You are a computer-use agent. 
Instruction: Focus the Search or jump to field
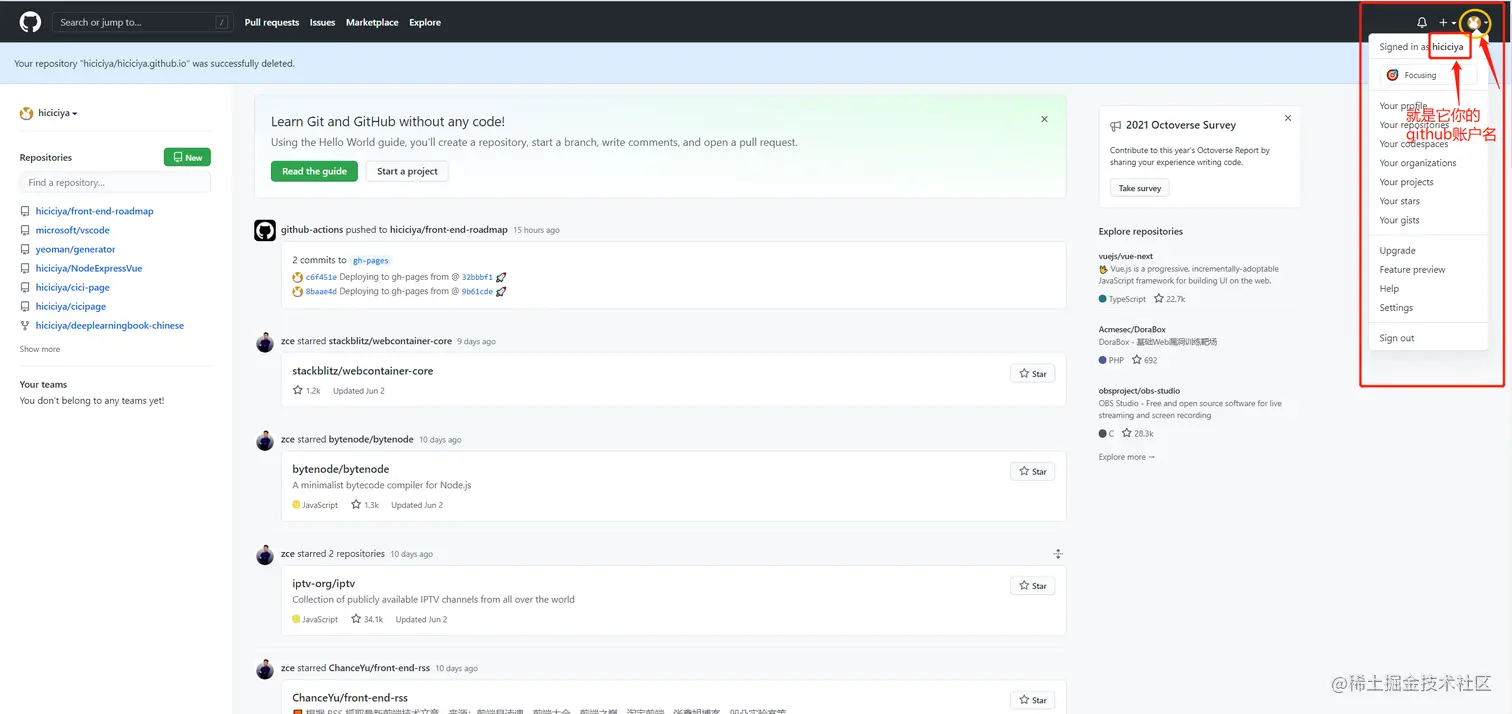point(141,22)
